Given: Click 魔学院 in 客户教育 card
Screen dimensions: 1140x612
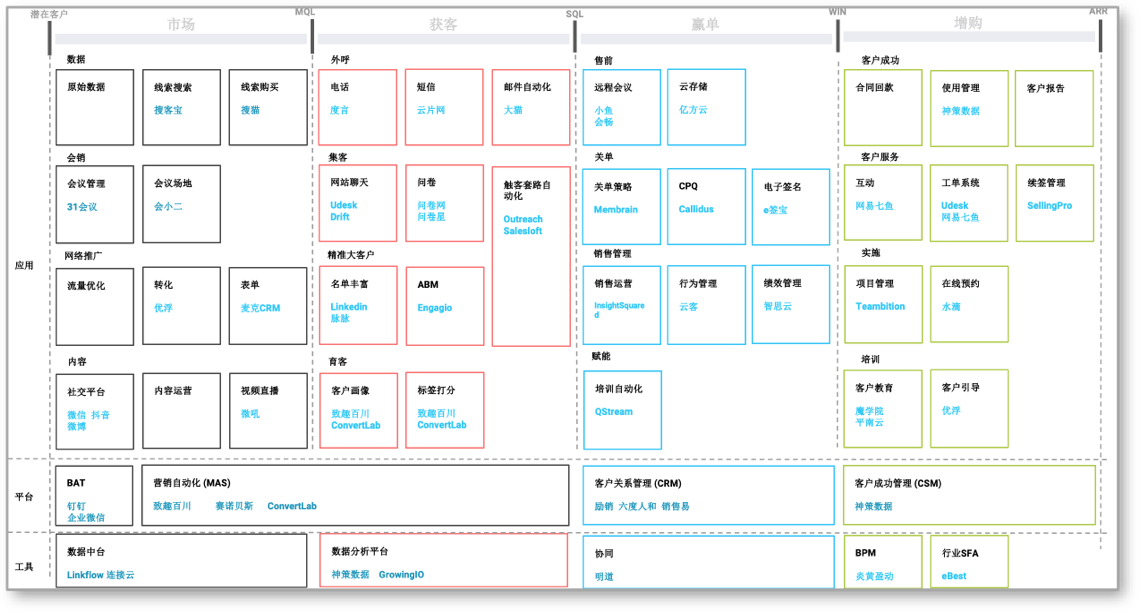Looking at the screenshot, I should [x=870, y=411].
